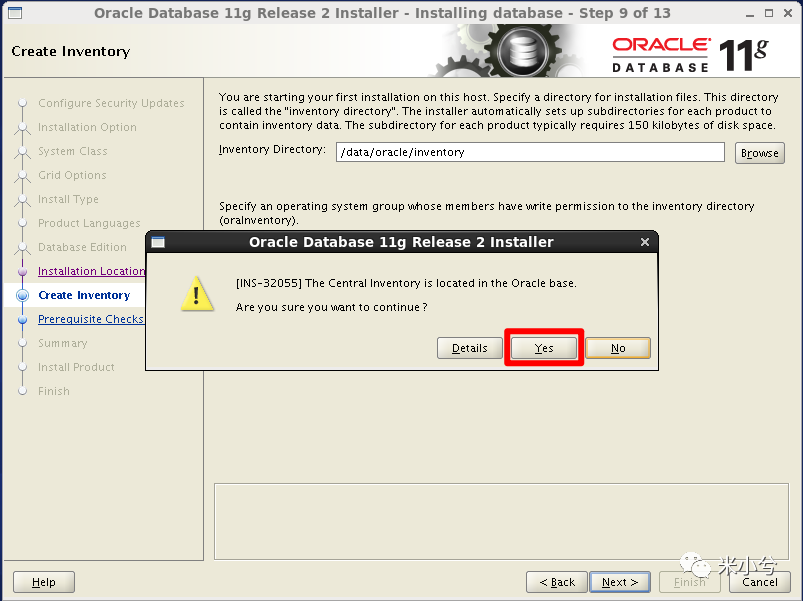Jump to the Installation Location step
Viewport: 803px width, 601px height.
point(91,271)
